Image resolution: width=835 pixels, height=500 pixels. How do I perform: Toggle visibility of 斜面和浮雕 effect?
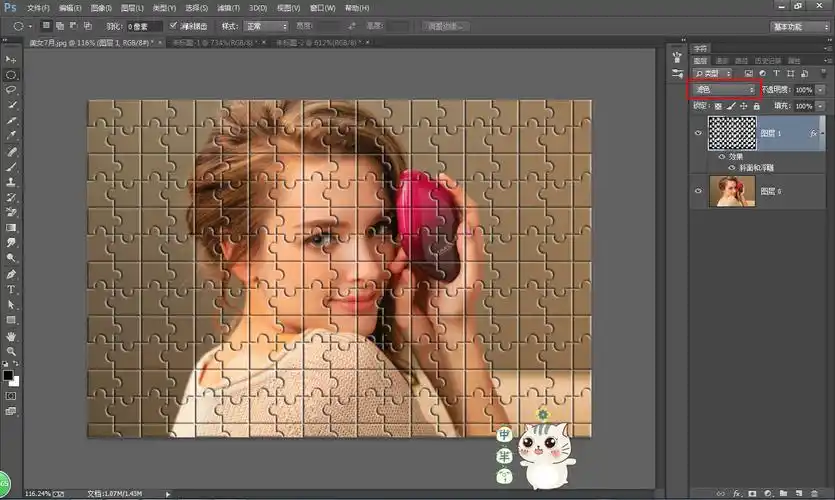[x=732, y=168]
